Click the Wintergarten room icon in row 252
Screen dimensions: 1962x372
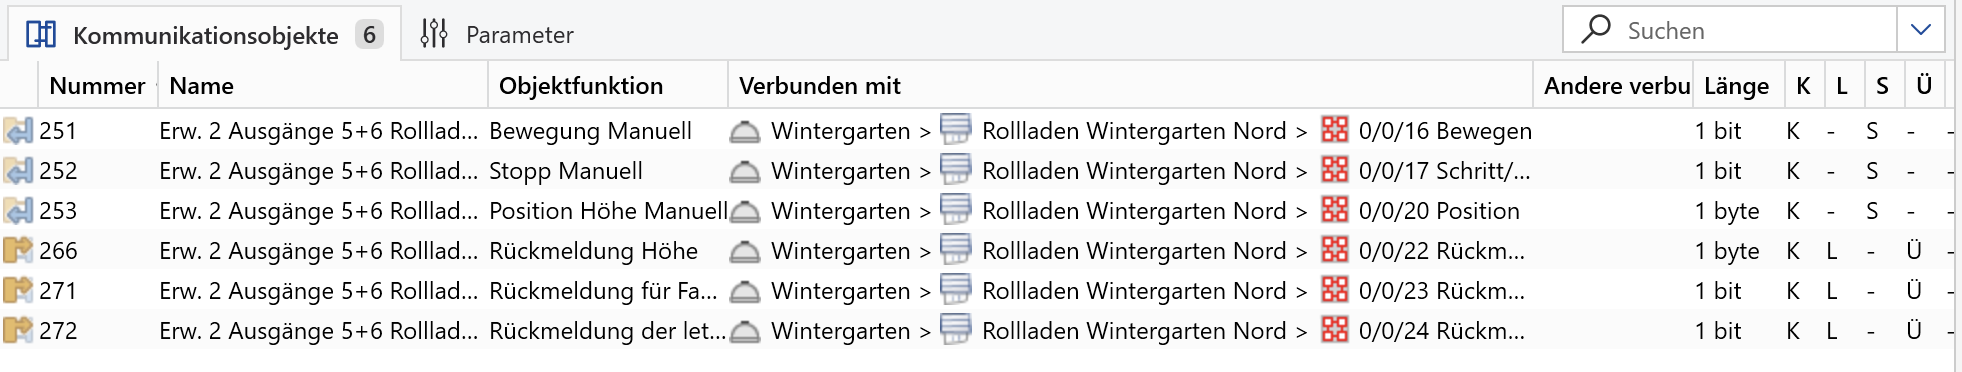(744, 172)
